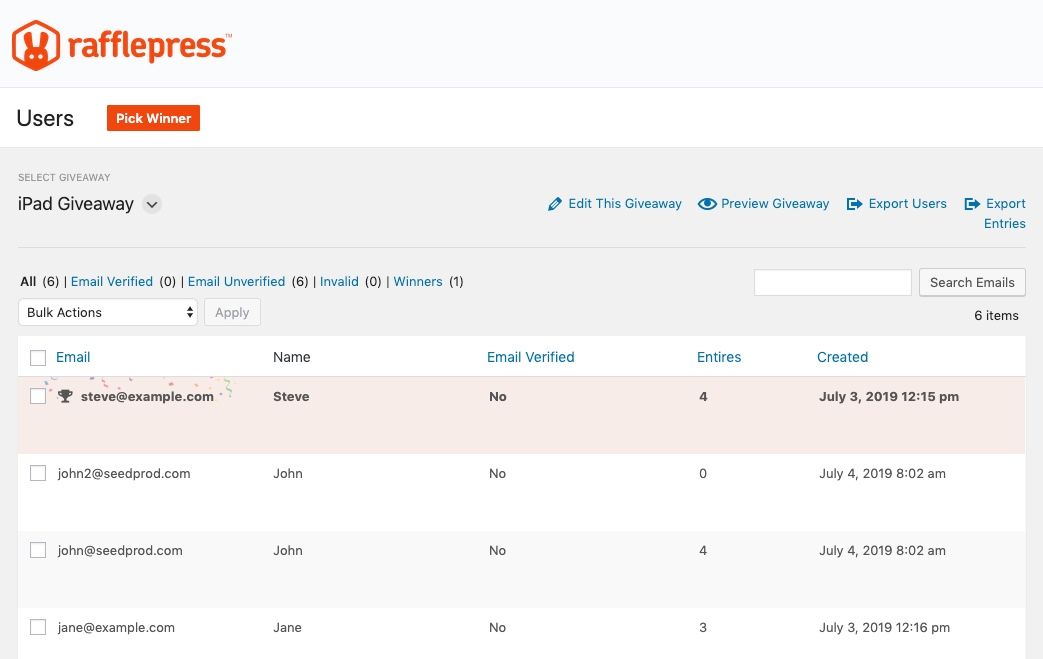Click the date July 3, 2019 12:16 pm
Image resolution: width=1043 pixels, height=659 pixels.
[x=884, y=627]
